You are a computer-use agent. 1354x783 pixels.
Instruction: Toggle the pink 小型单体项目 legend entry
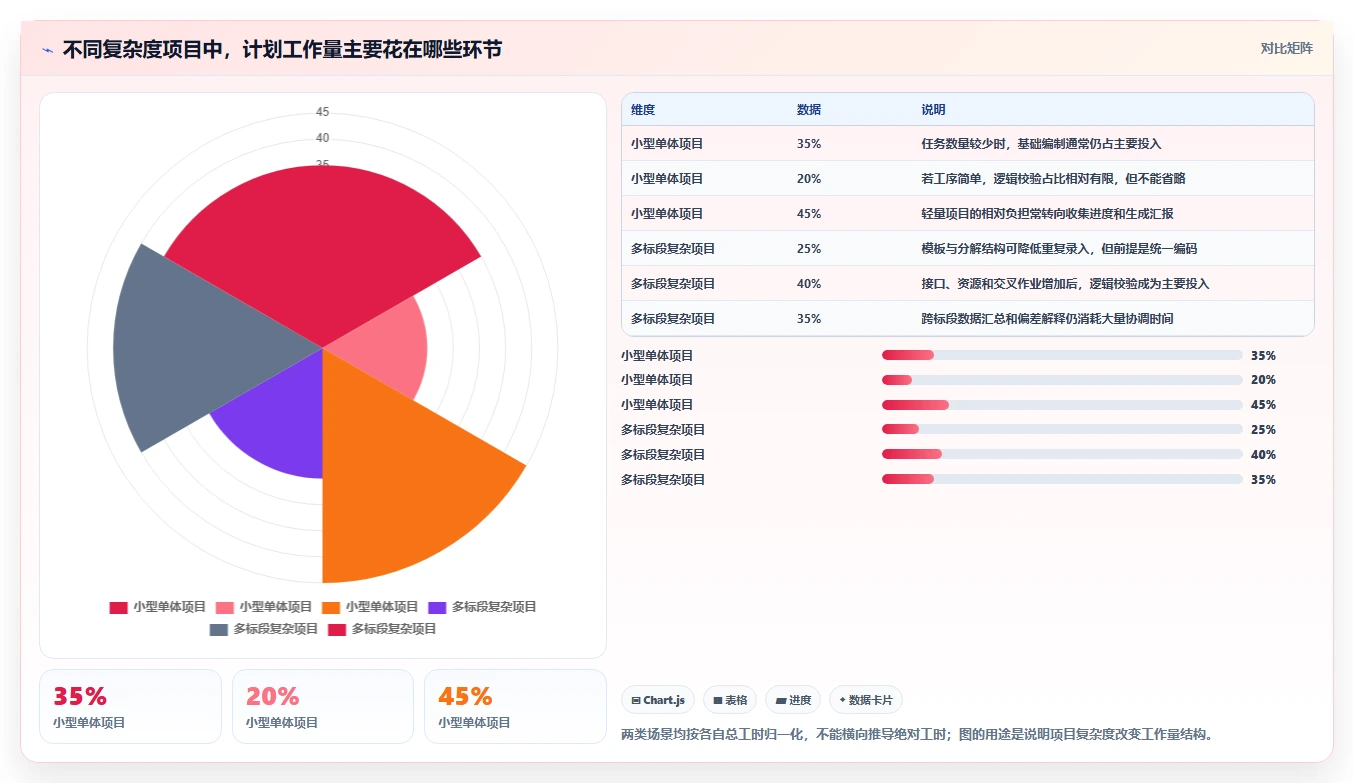(x=264, y=607)
